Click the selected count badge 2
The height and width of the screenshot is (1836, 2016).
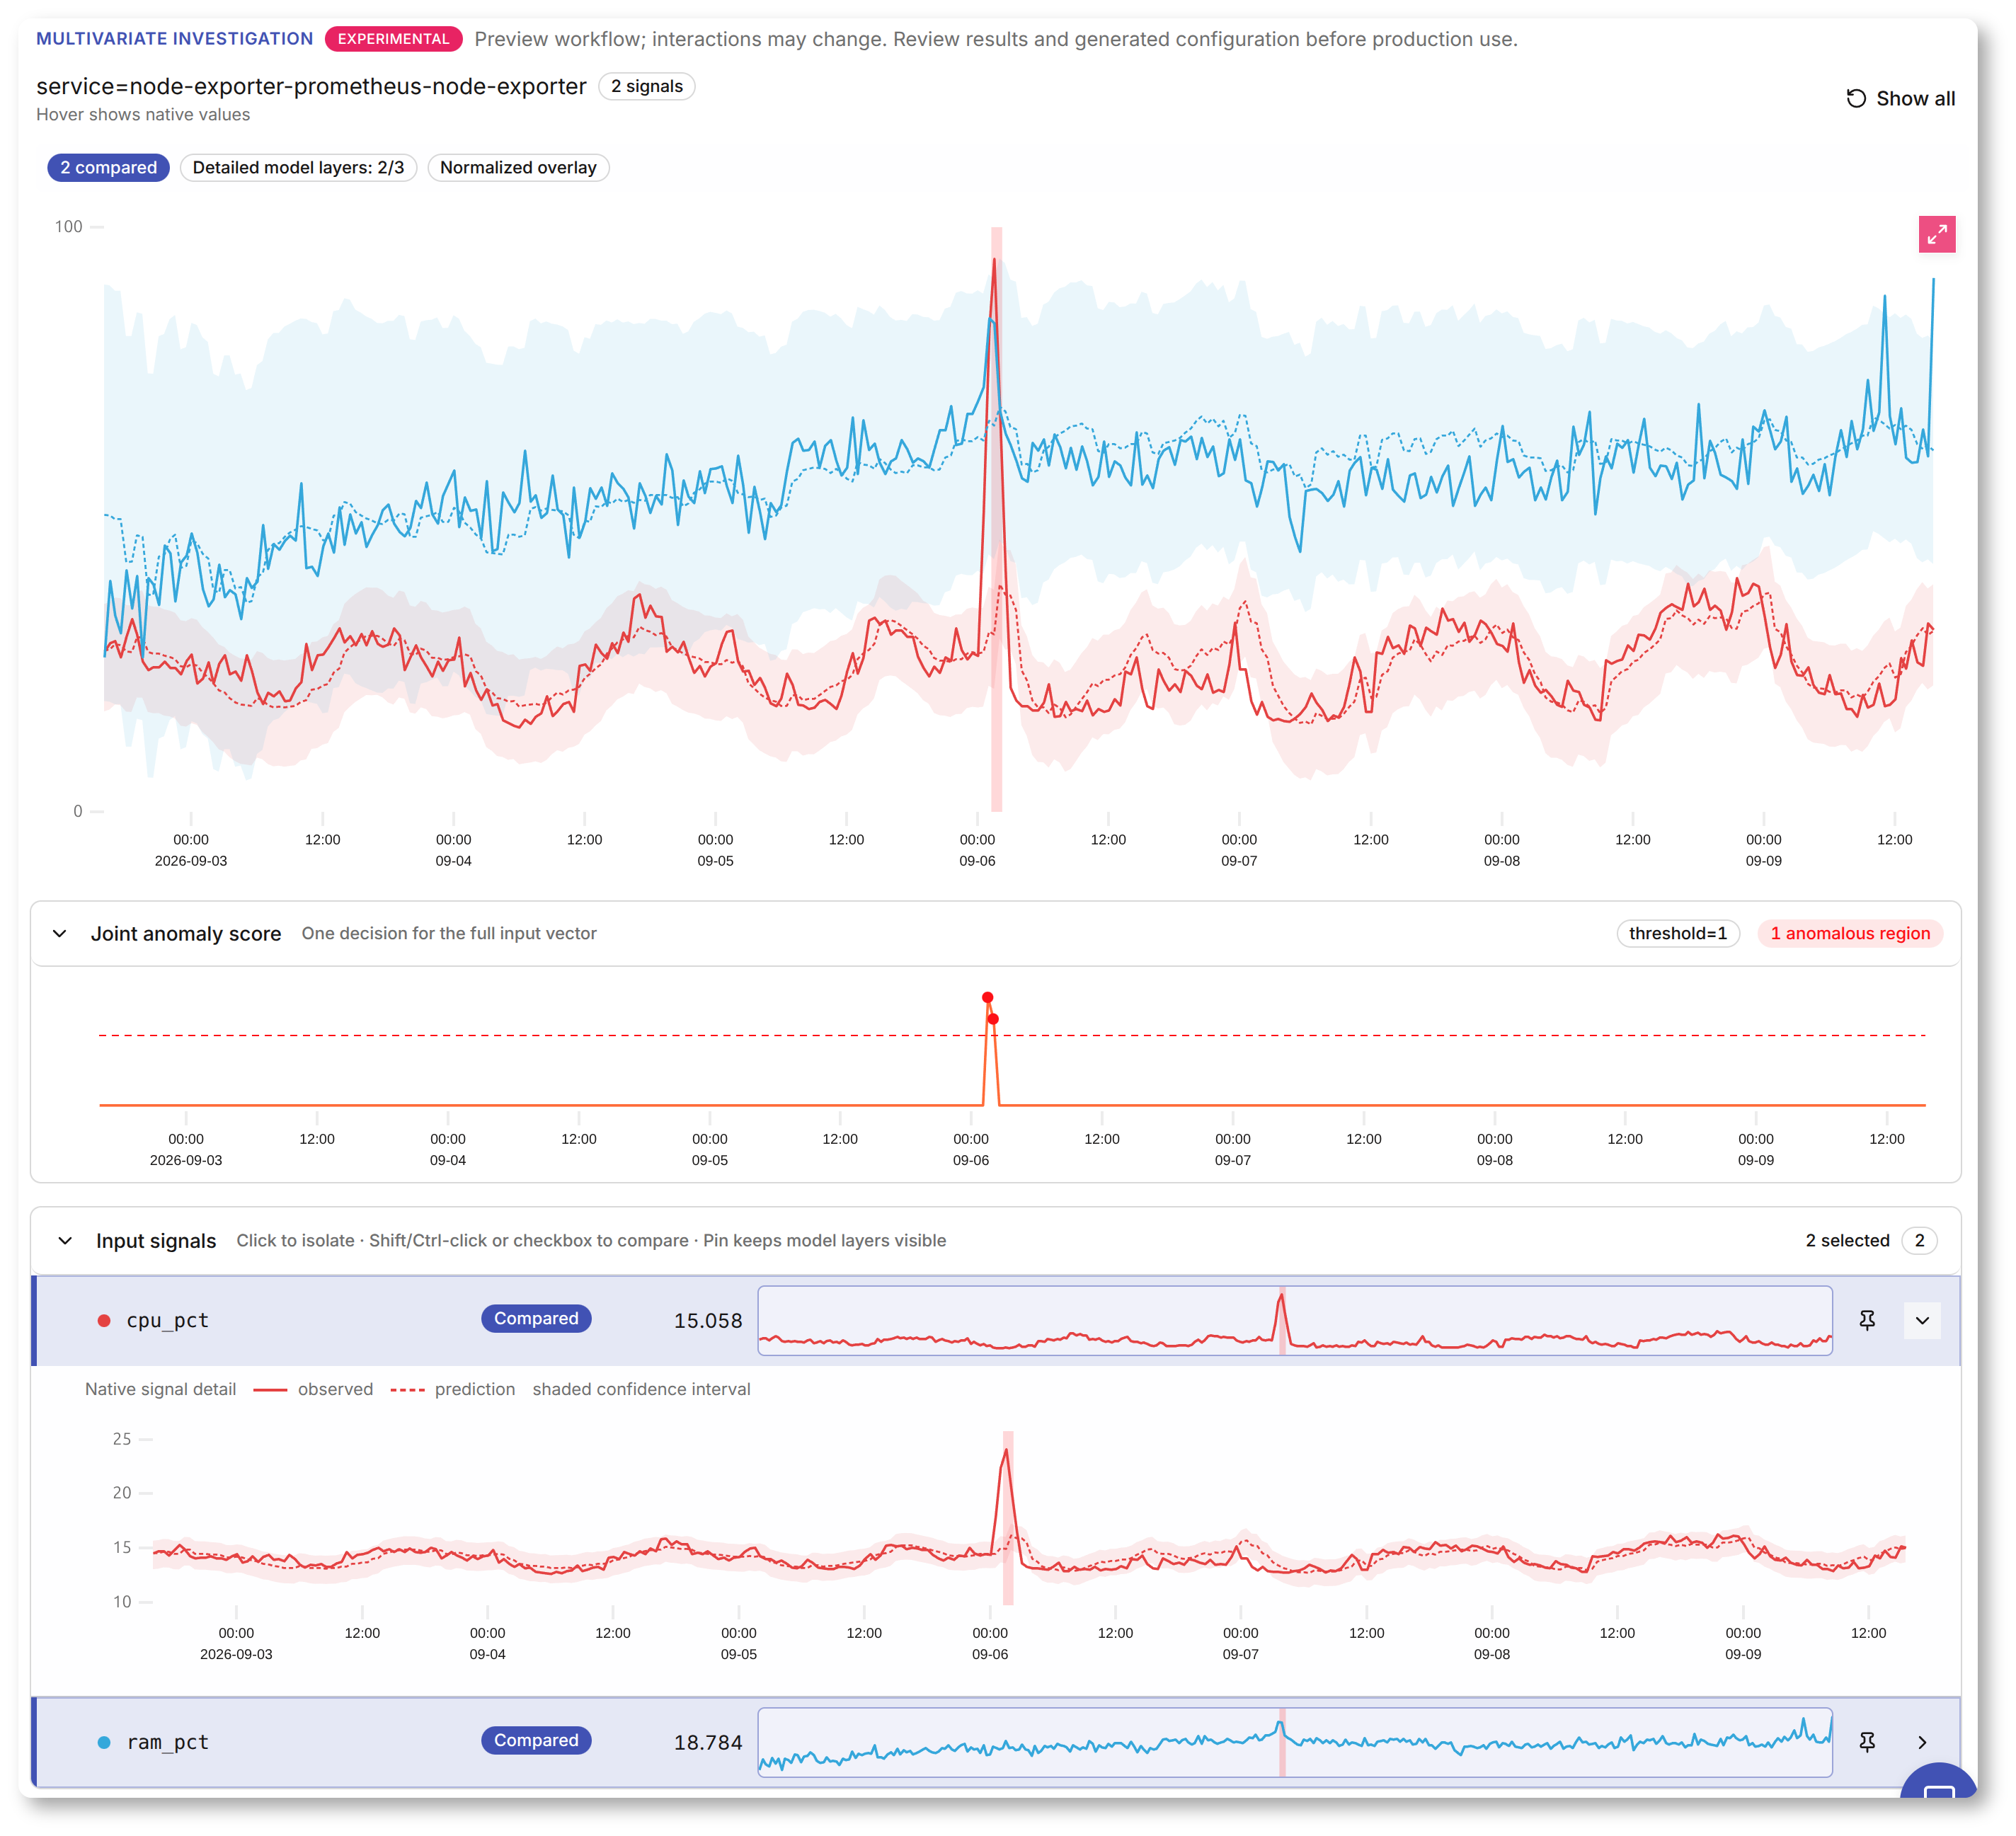pos(1918,1240)
